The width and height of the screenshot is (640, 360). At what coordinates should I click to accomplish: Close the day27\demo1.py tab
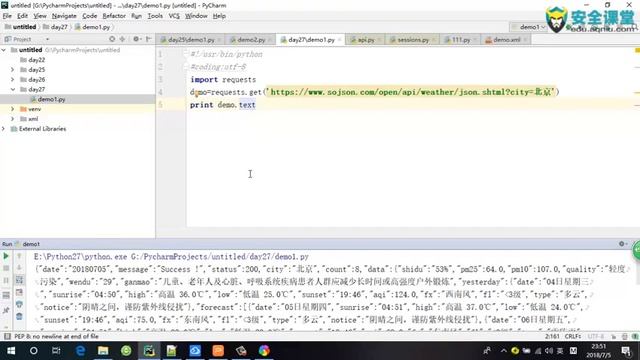pyautogui.click(x=340, y=40)
